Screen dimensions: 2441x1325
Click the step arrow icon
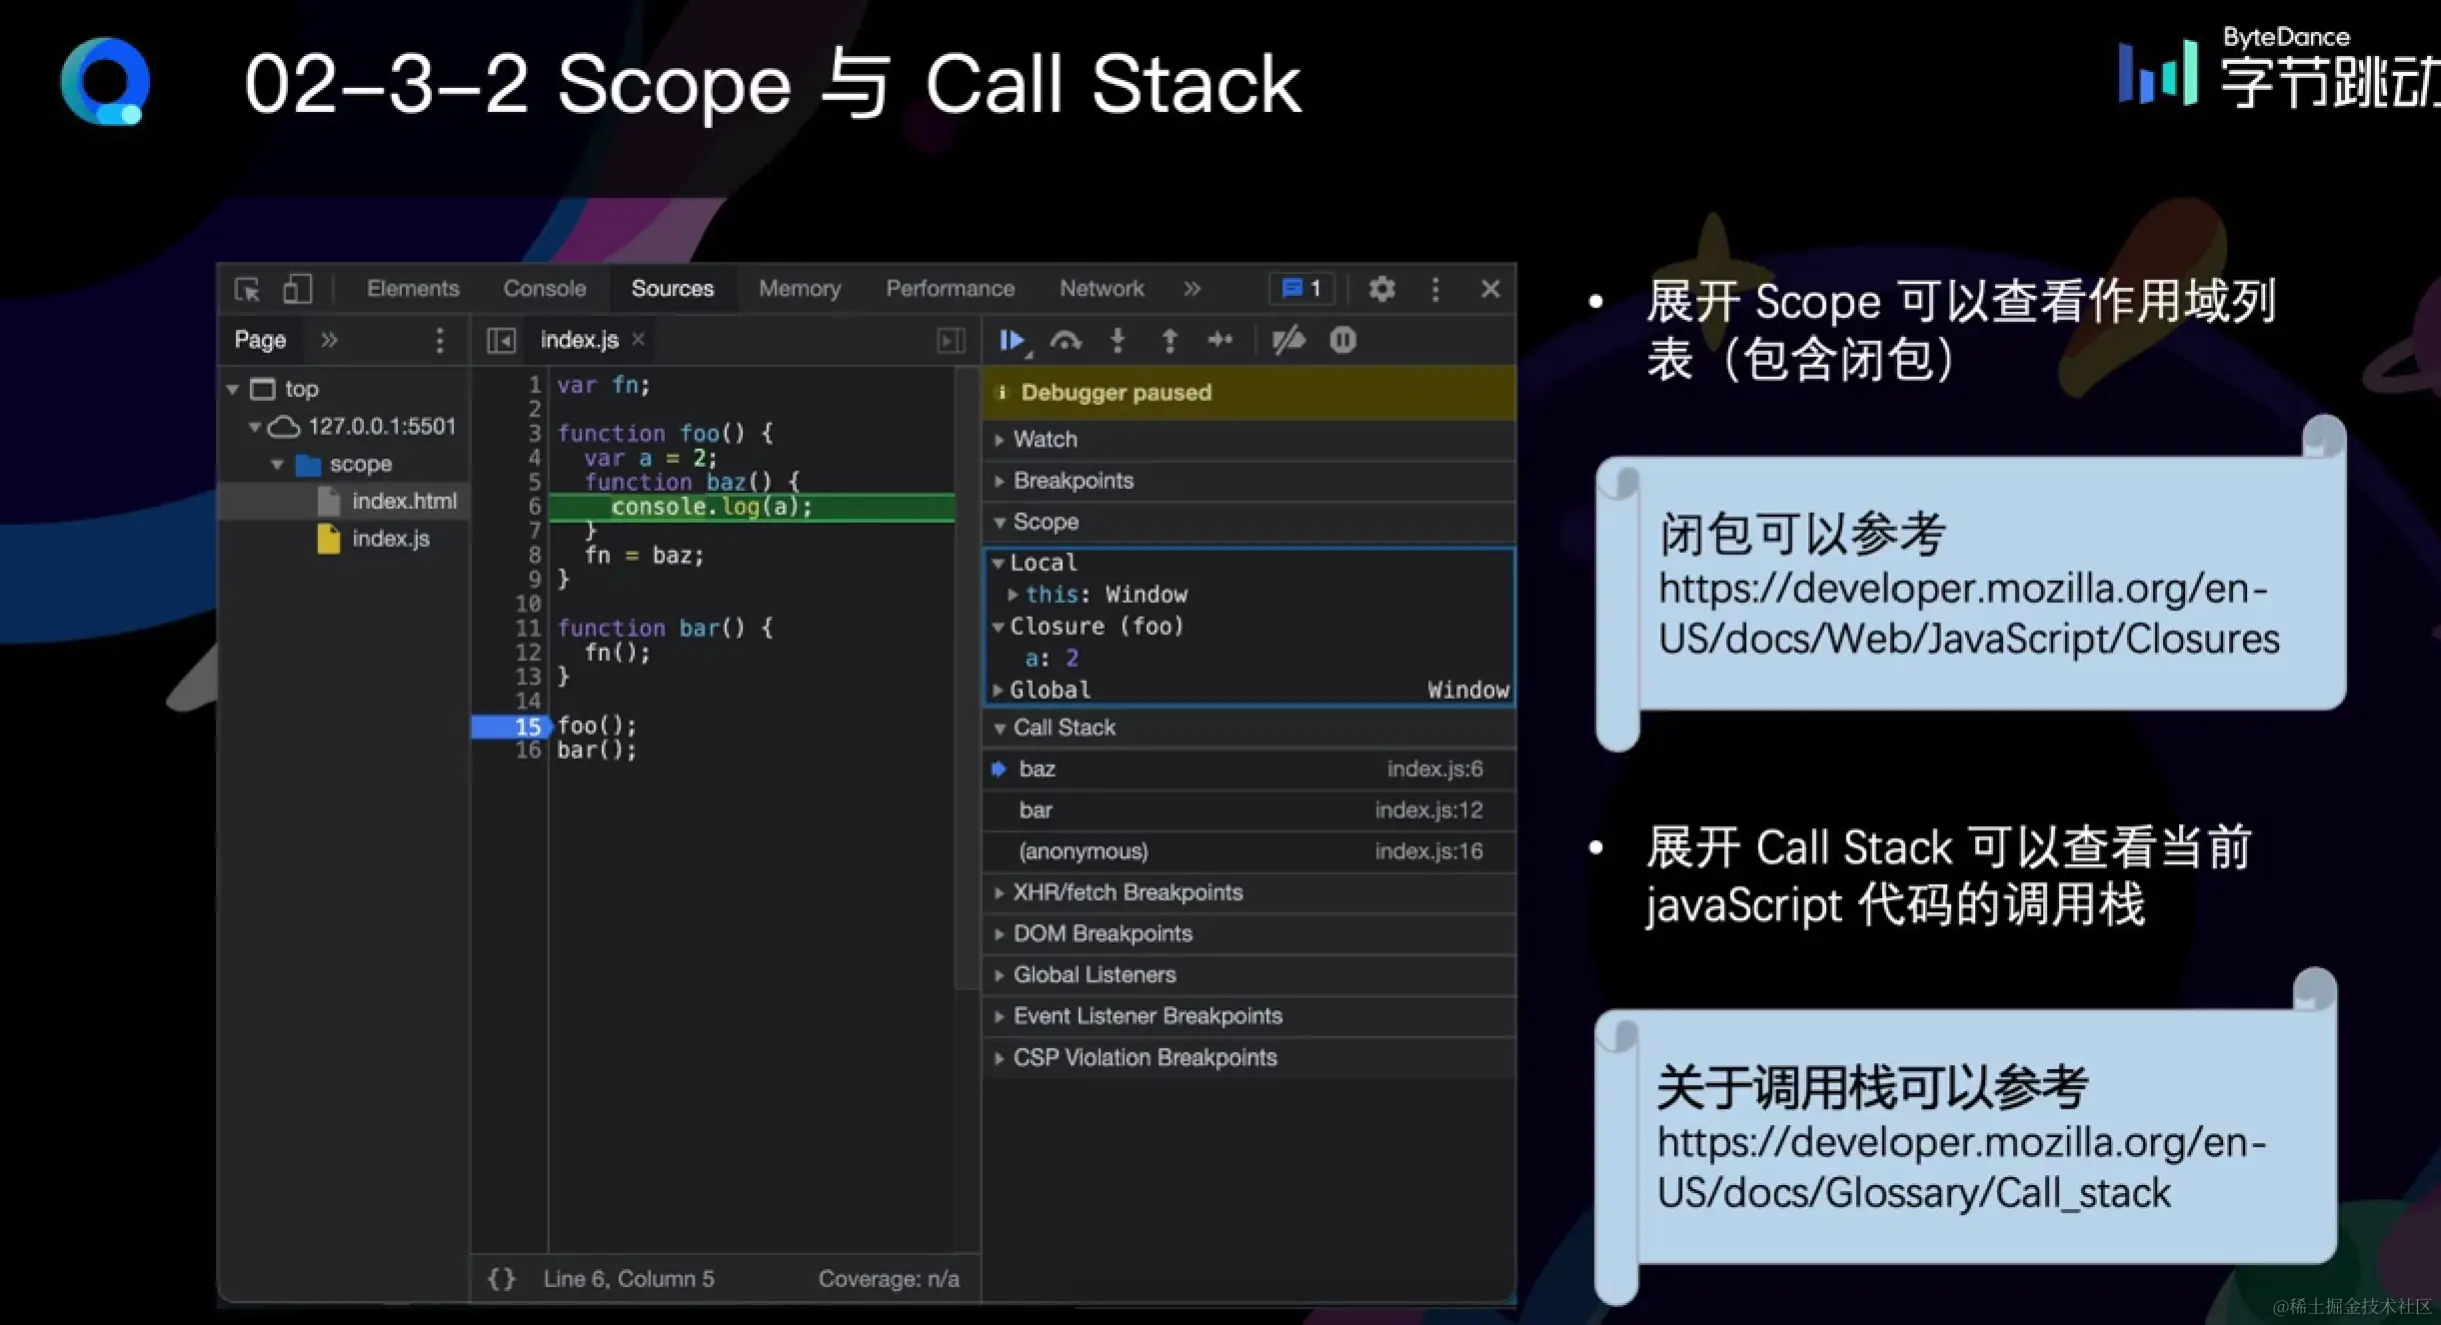point(1220,341)
